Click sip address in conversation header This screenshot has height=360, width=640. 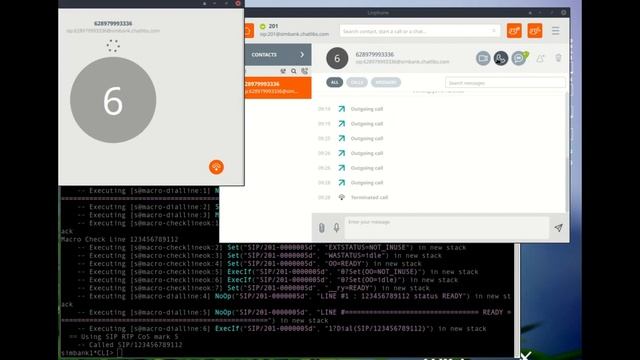(x=402, y=62)
